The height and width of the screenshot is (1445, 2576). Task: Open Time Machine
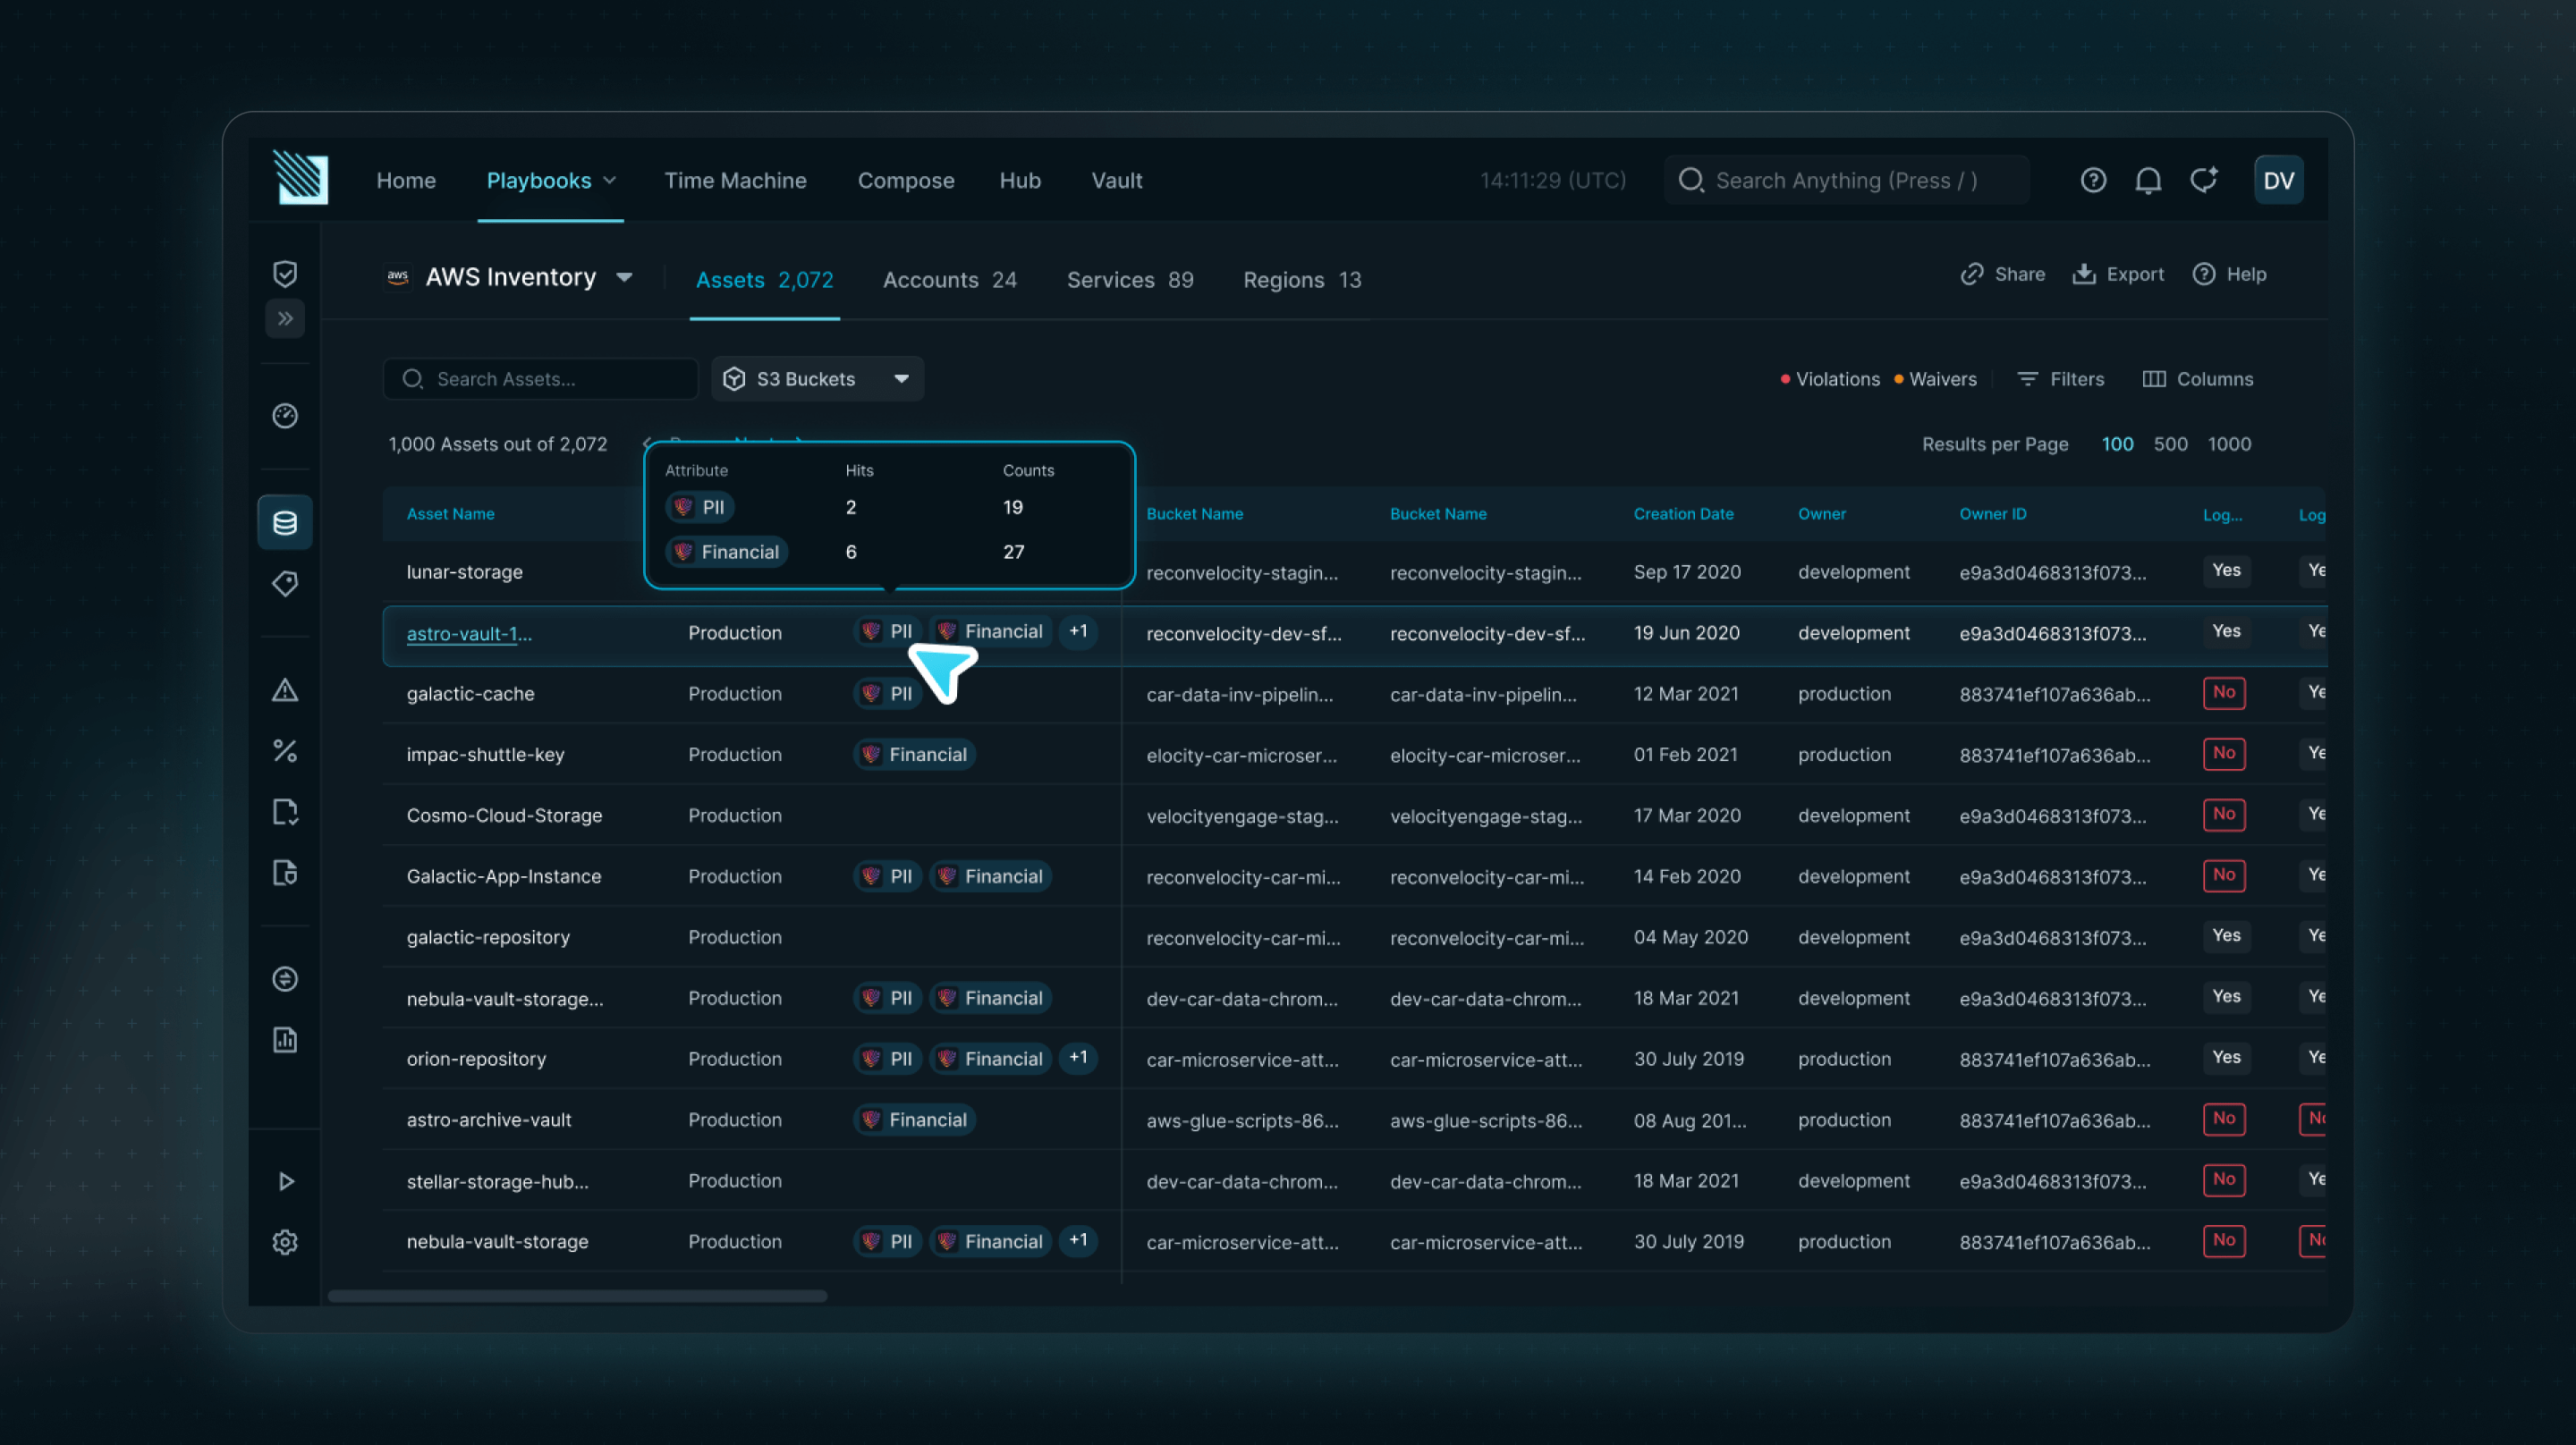(x=735, y=180)
